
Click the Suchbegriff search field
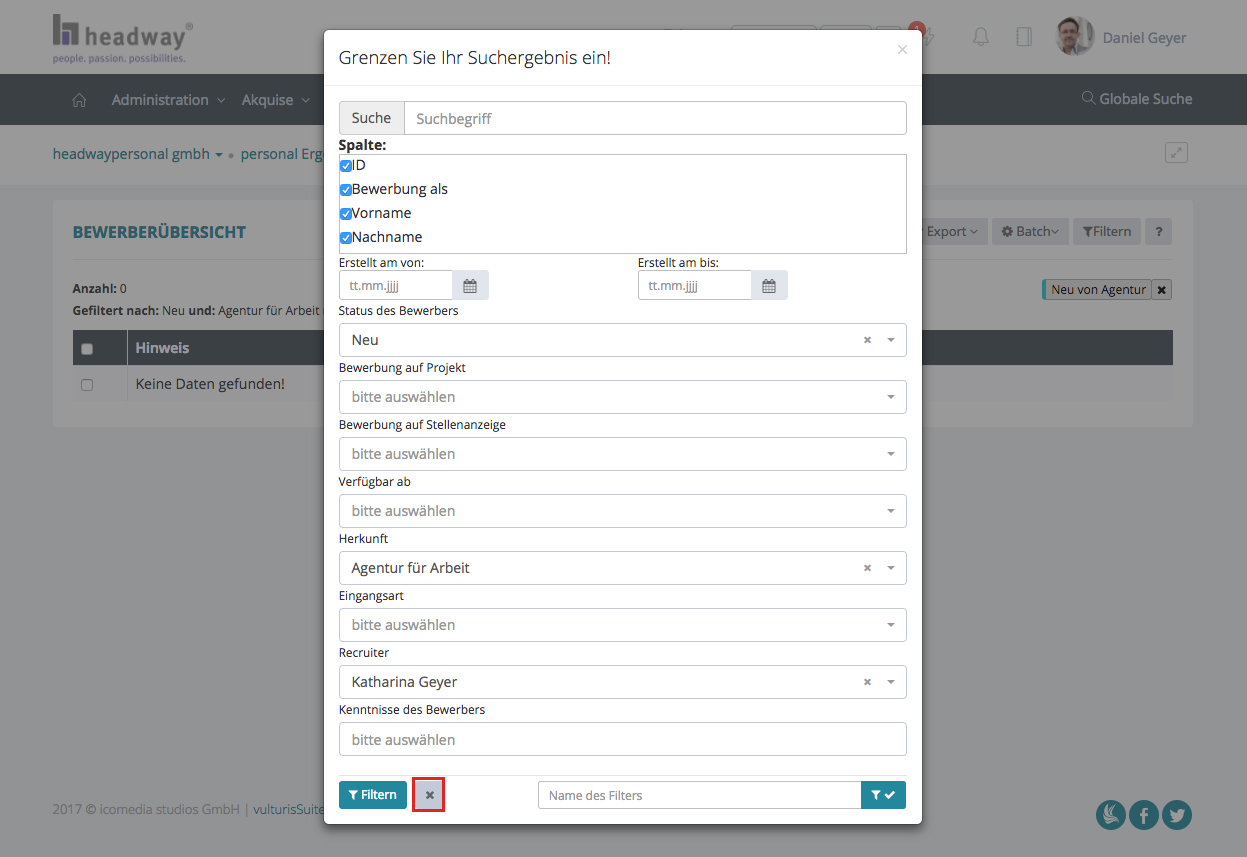(x=655, y=118)
